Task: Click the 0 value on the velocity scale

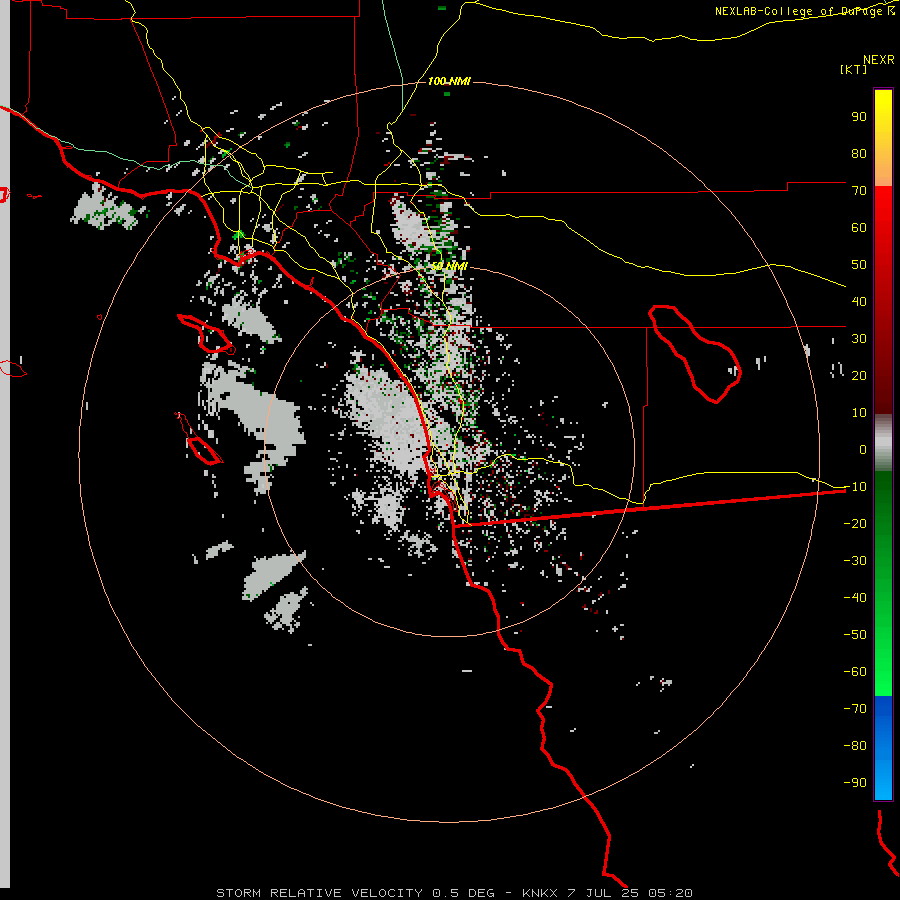Action: coord(863,449)
